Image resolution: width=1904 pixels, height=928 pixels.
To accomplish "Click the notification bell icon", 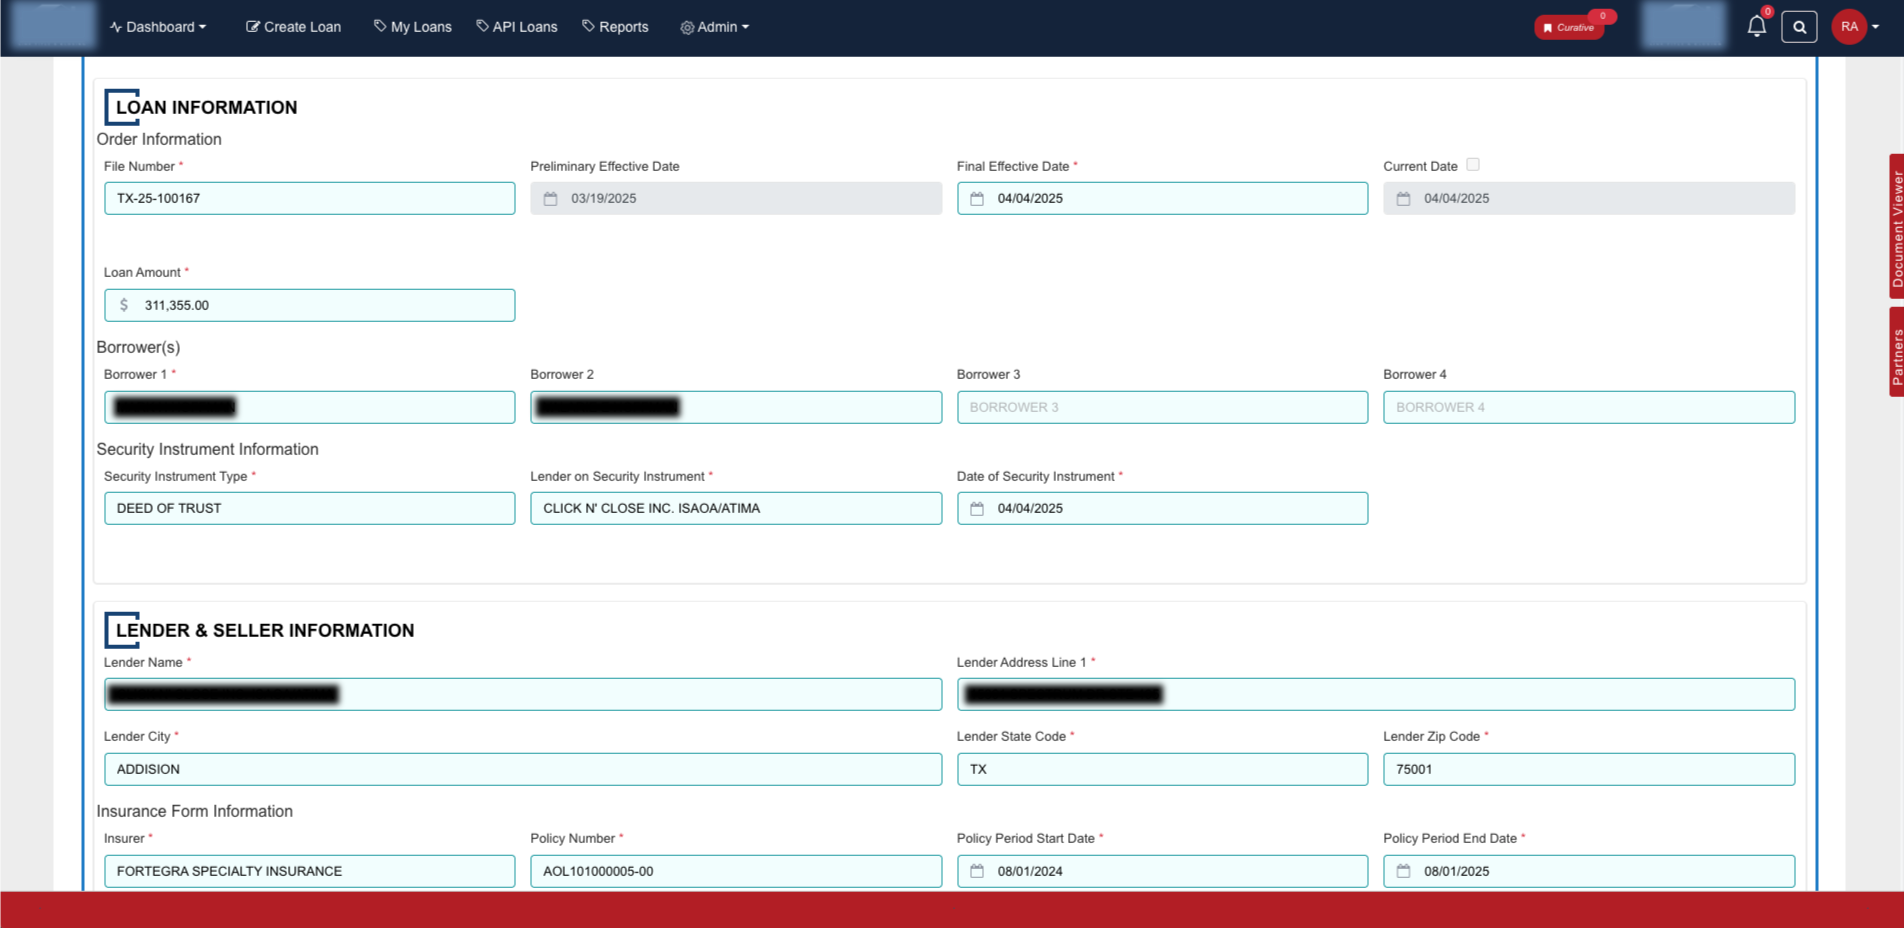I will coord(1756,27).
